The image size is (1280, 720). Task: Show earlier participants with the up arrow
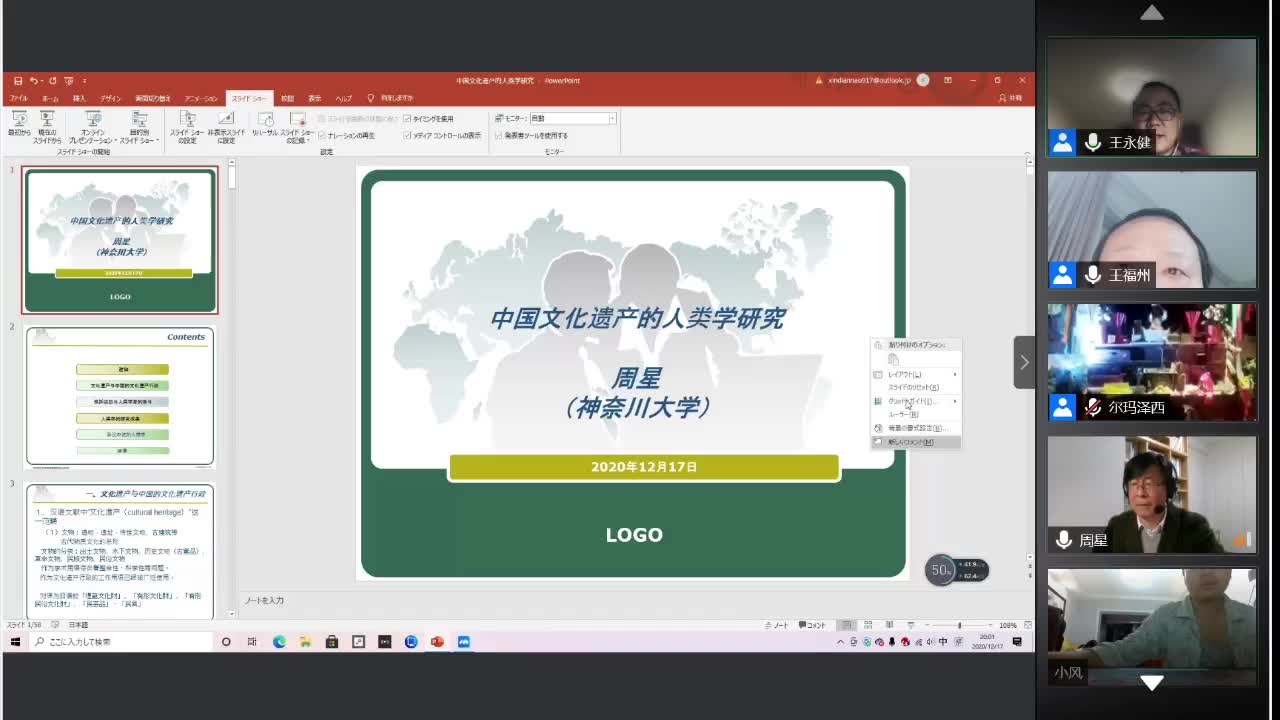click(1152, 12)
